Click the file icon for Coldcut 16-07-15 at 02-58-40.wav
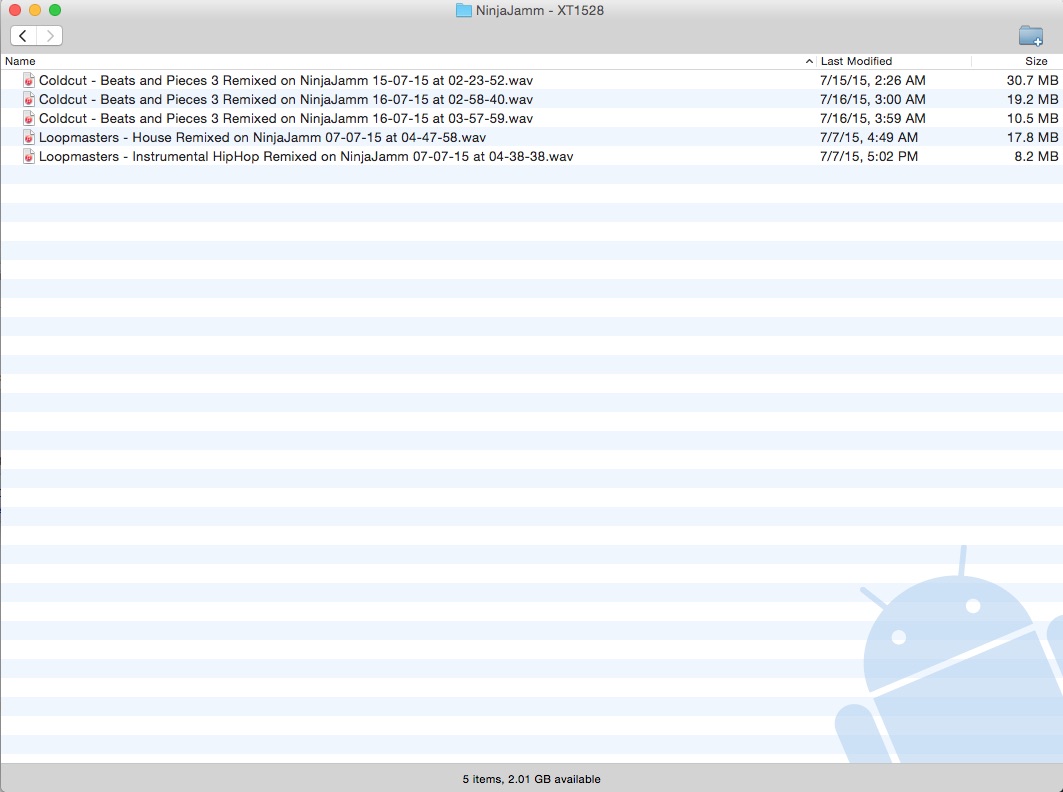This screenshot has width=1063, height=792. click(29, 99)
